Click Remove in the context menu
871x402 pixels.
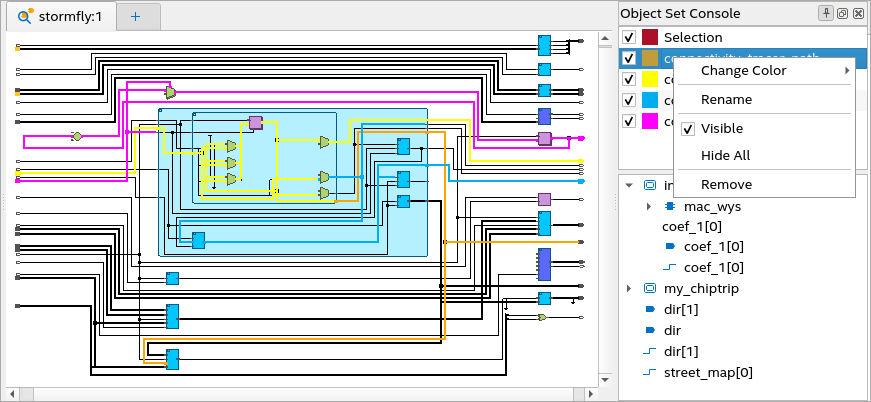(x=726, y=185)
